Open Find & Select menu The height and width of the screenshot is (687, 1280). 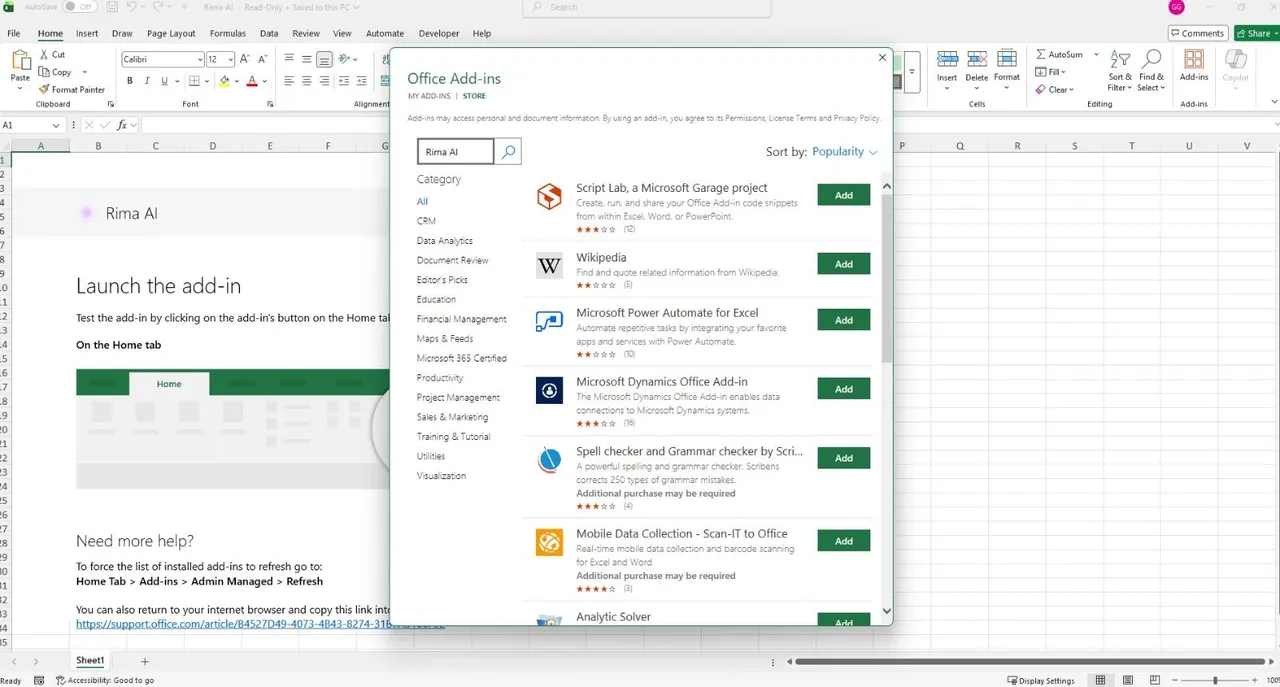coord(1152,70)
